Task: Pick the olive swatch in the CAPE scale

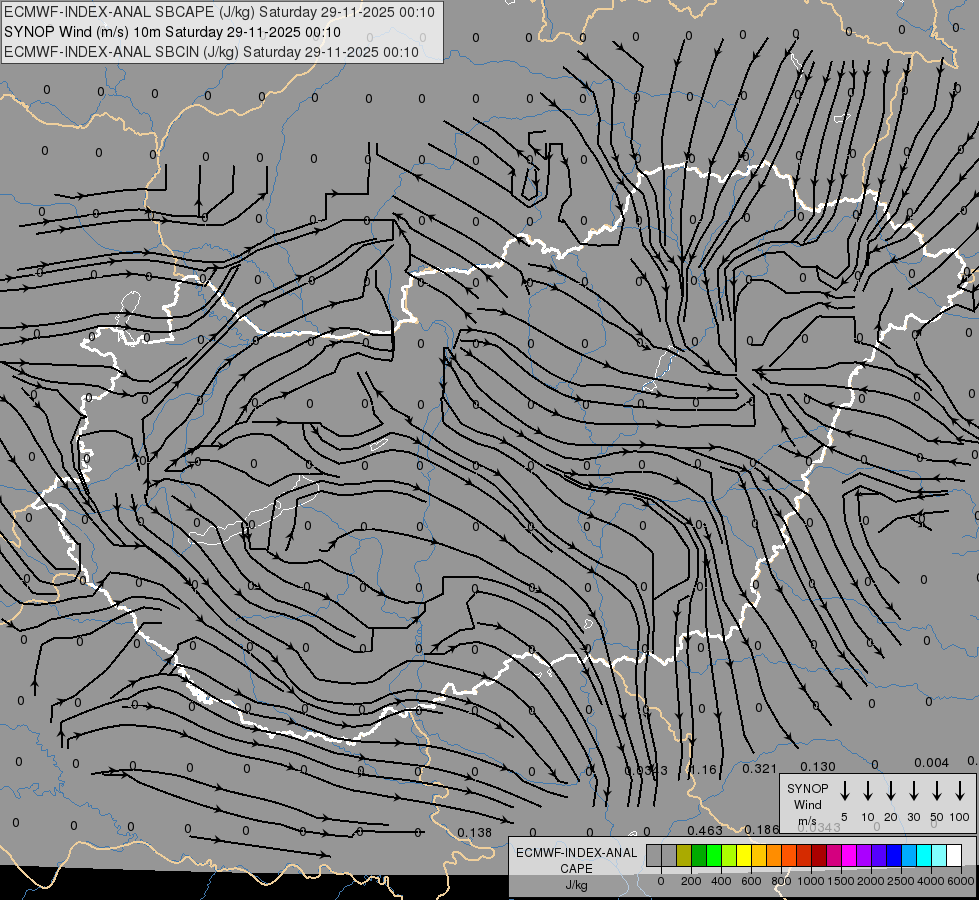Action: point(684,855)
